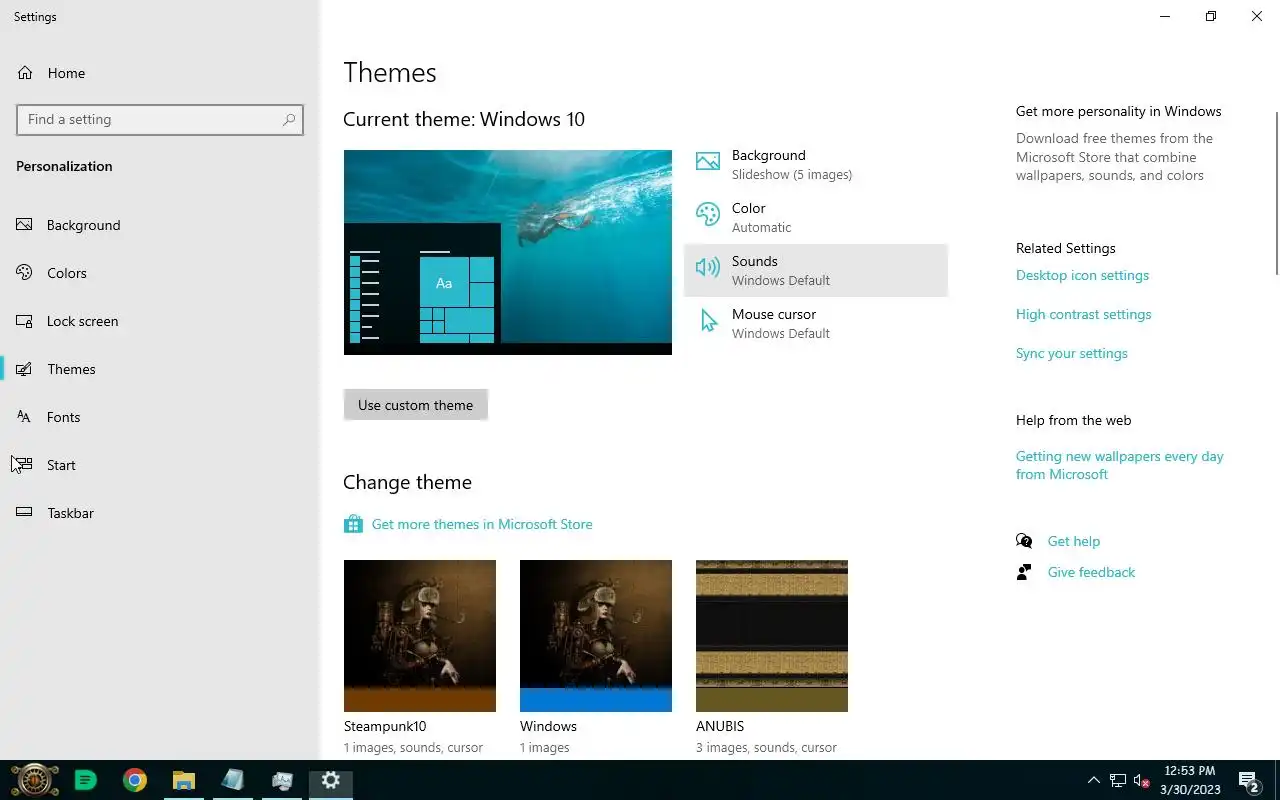Click the search magnifier in Find a setting
The height and width of the screenshot is (800, 1280).
point(289,119)
